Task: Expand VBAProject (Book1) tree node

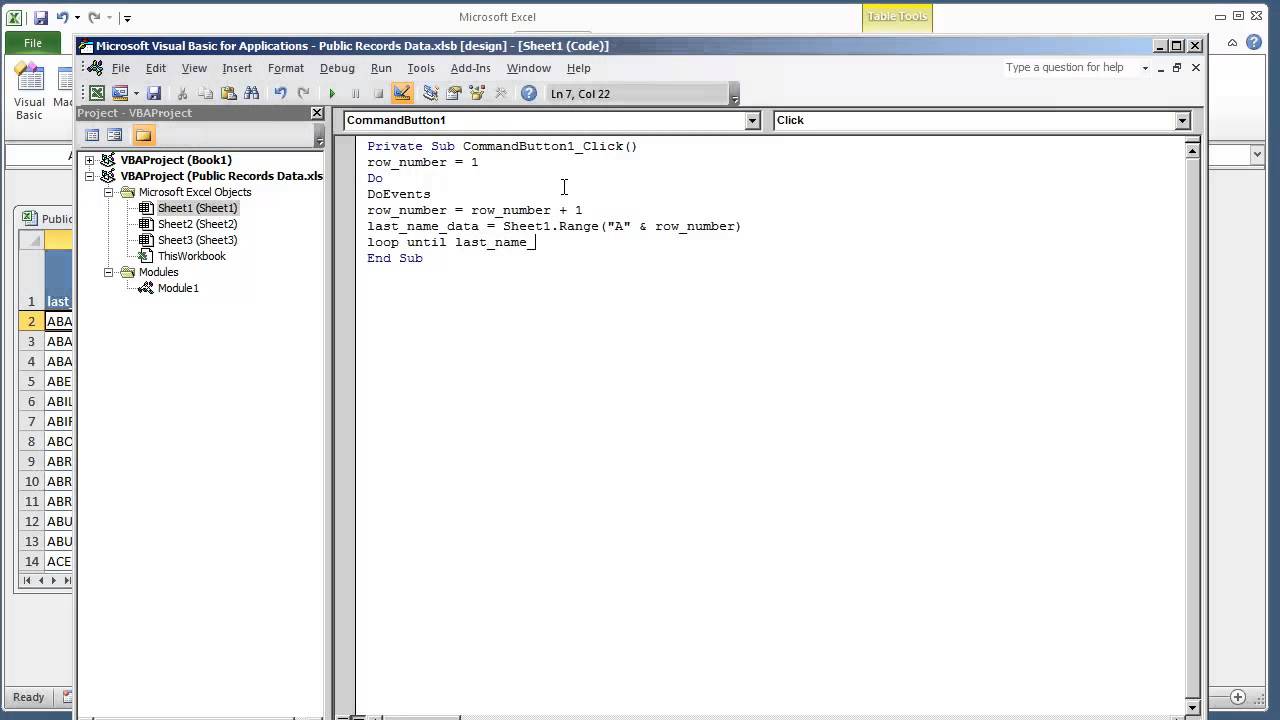Action: point(90,160)
